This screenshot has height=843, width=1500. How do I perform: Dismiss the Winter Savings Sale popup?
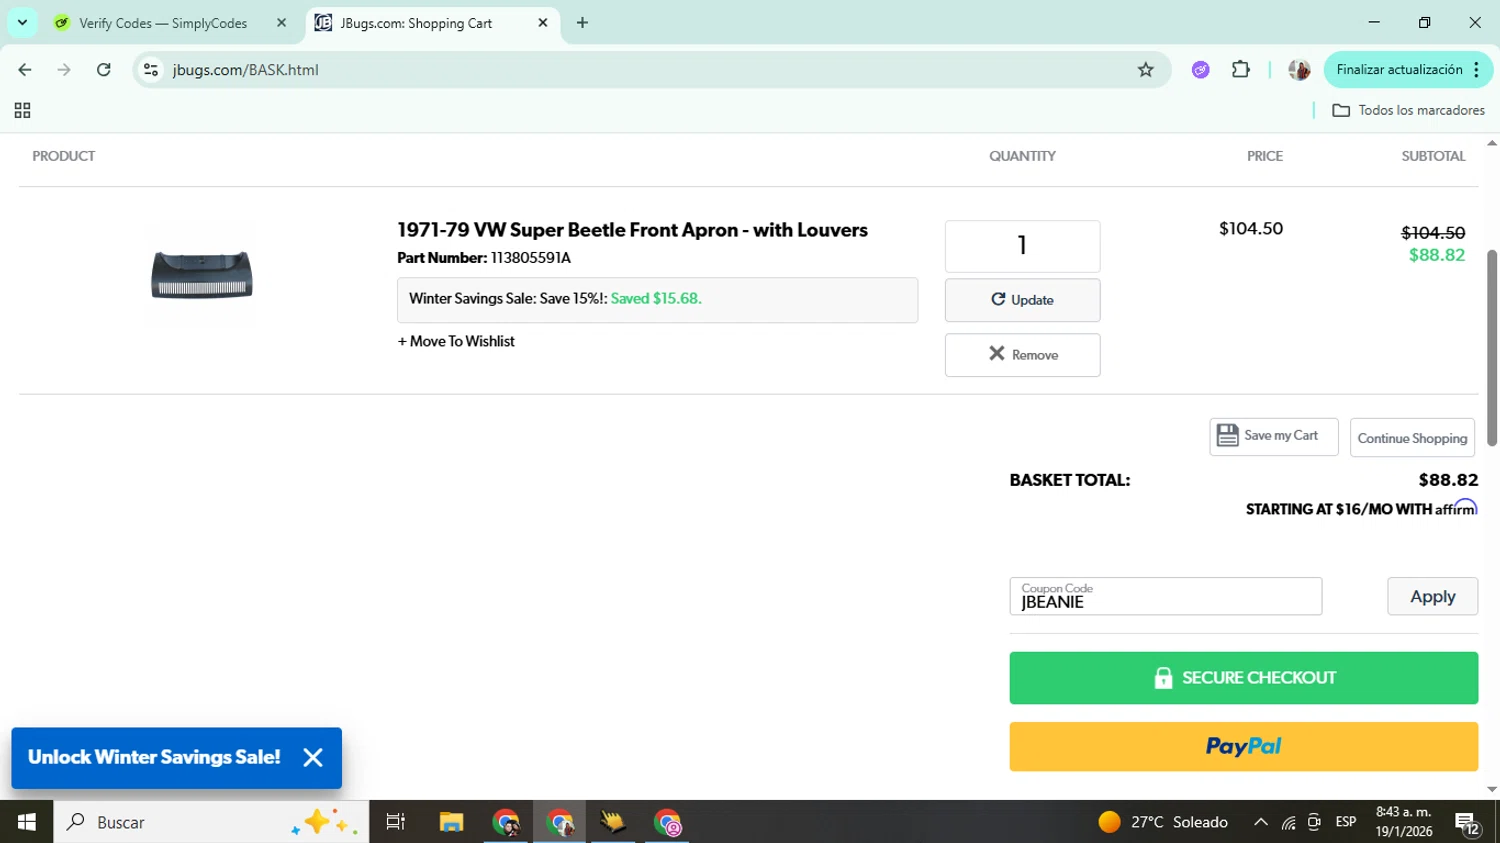313,758
